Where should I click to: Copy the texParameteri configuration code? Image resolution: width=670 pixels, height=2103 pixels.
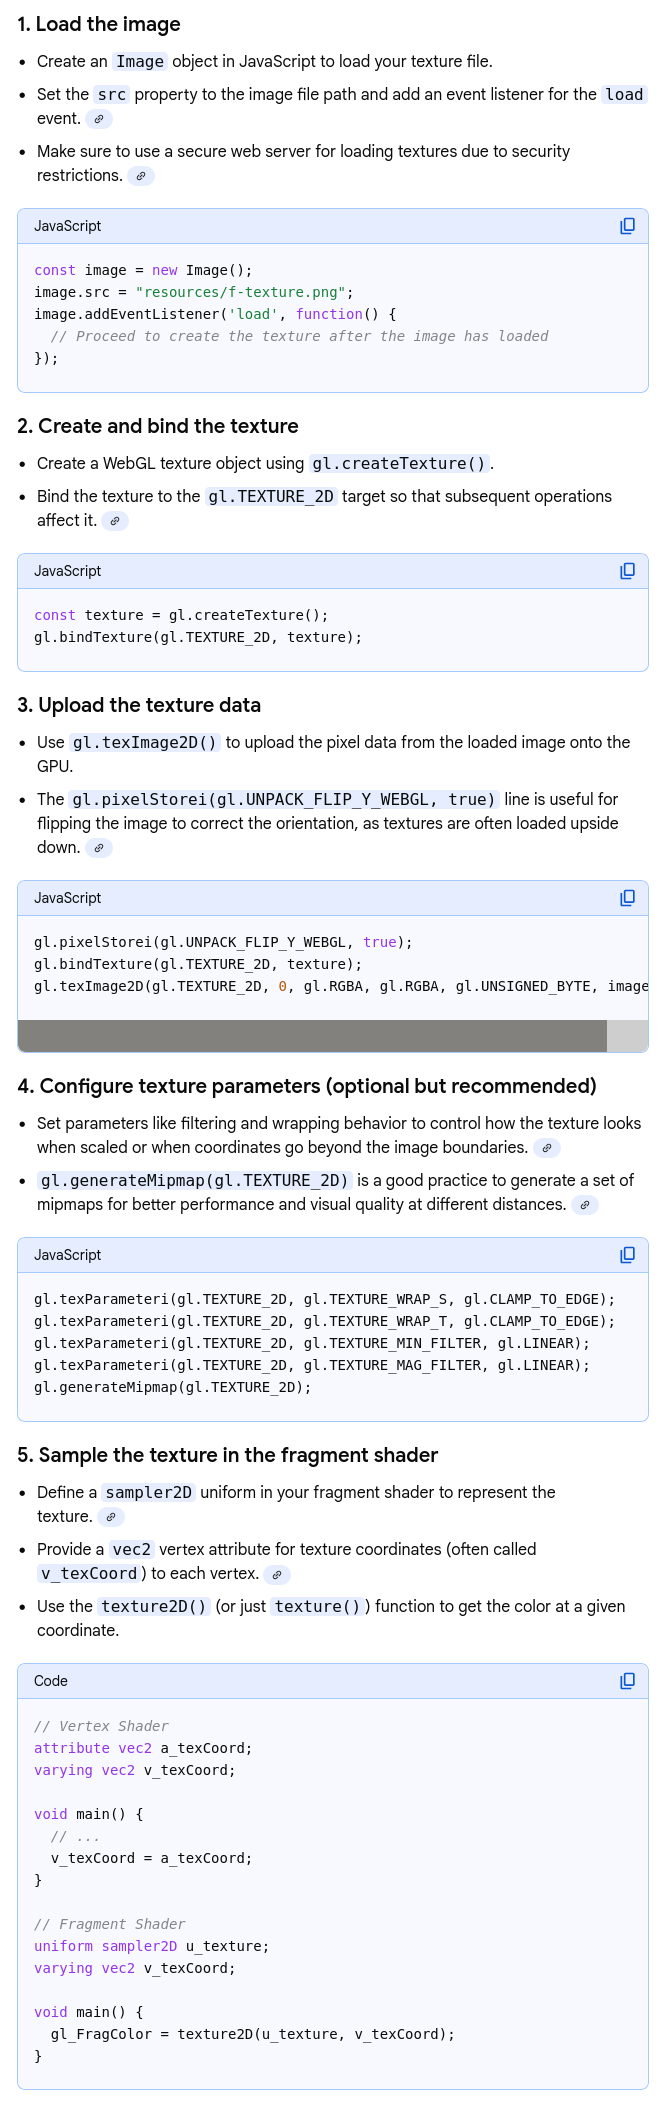[x=627, y=1255]
